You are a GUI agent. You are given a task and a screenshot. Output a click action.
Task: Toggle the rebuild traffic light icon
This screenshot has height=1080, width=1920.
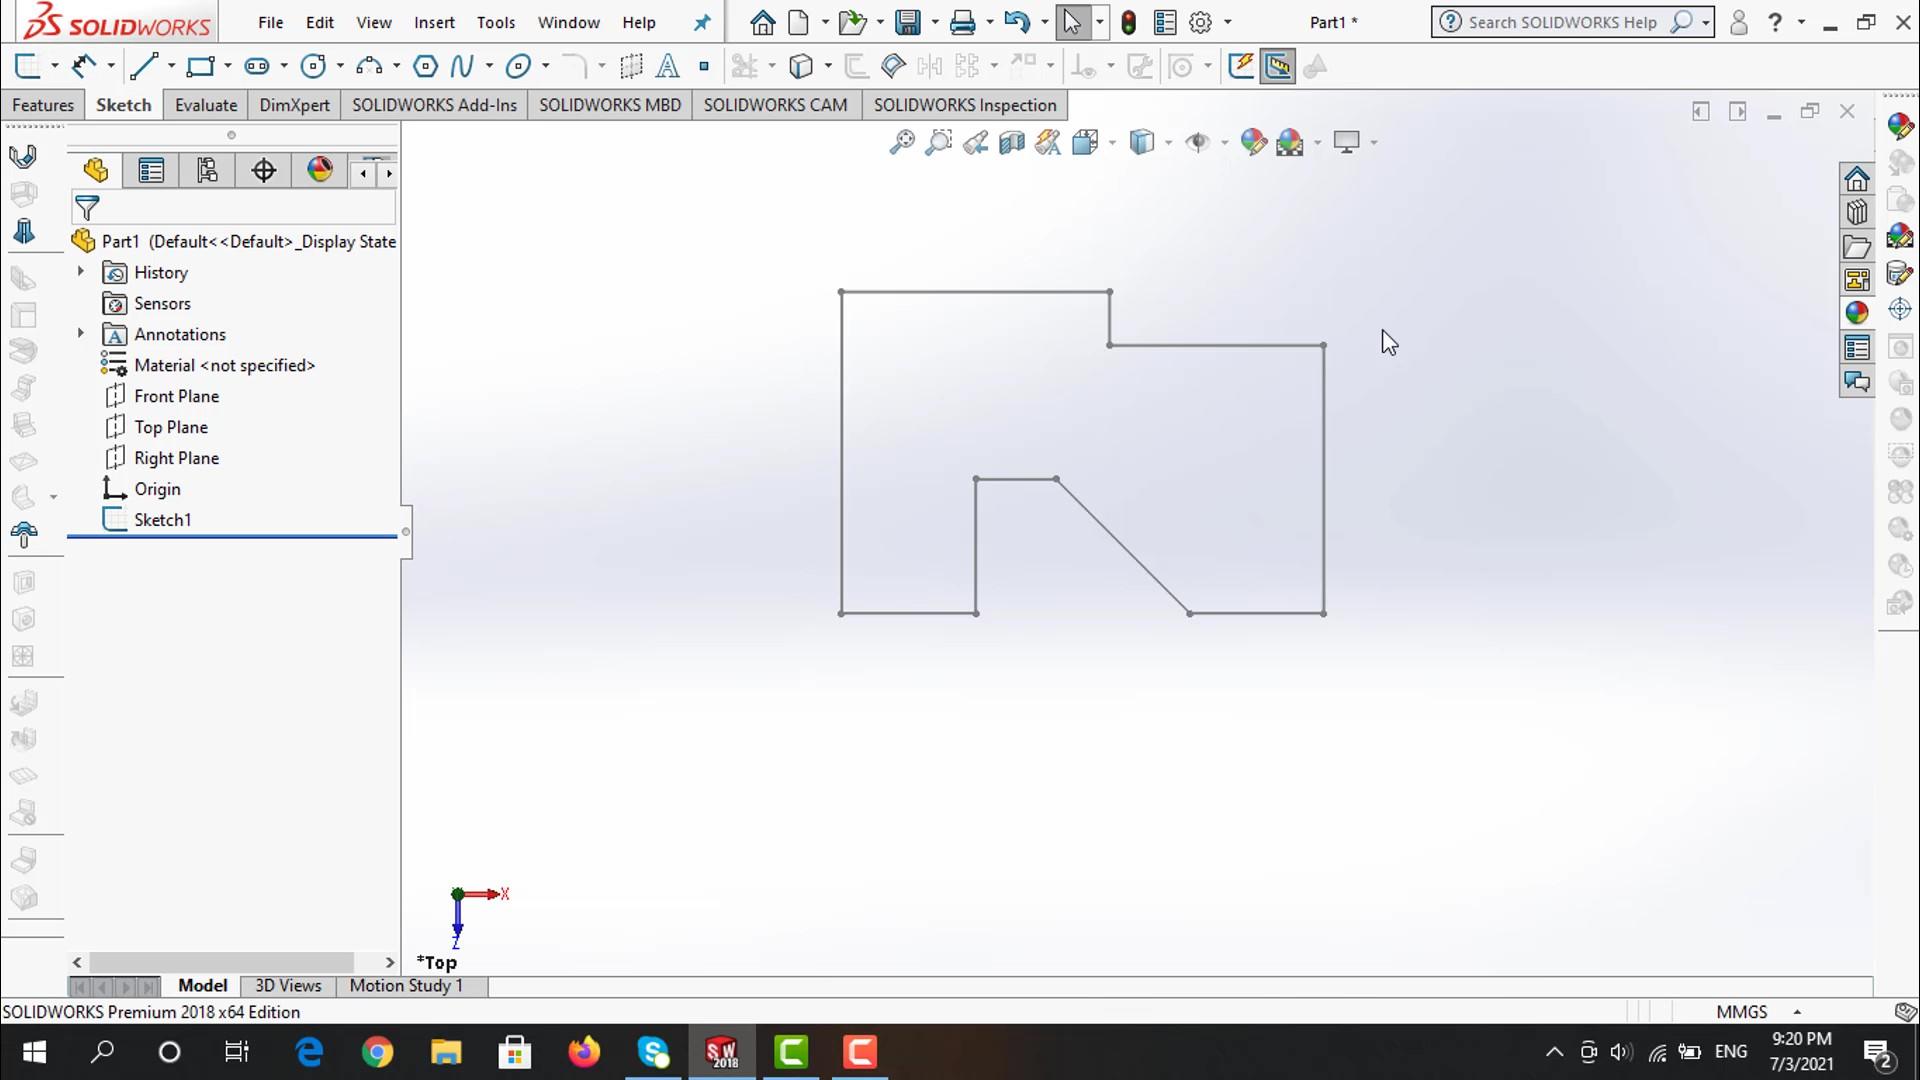[1129, 22]
